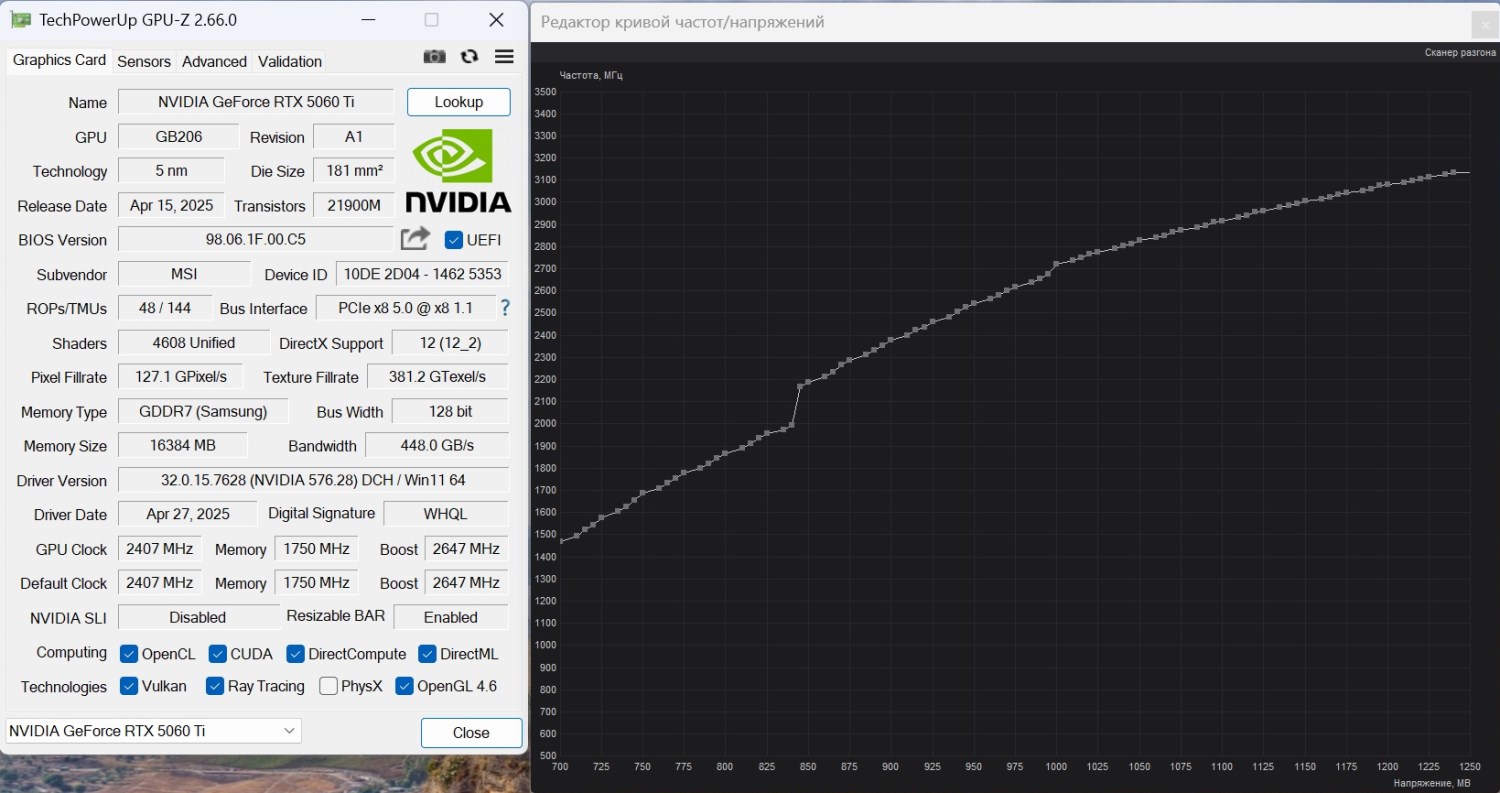
Task: Click the Shaders value 4608 Unified
Action: [x=194, y=343]
